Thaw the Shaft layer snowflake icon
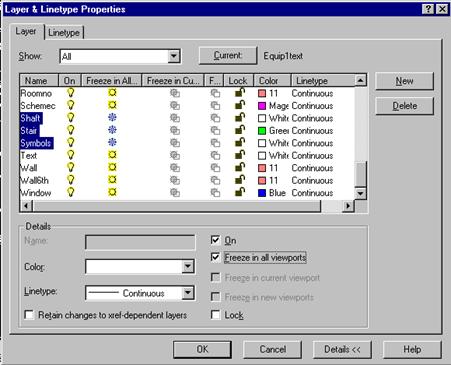The width and height of the screenshot is (451, 365). point(112,118)
